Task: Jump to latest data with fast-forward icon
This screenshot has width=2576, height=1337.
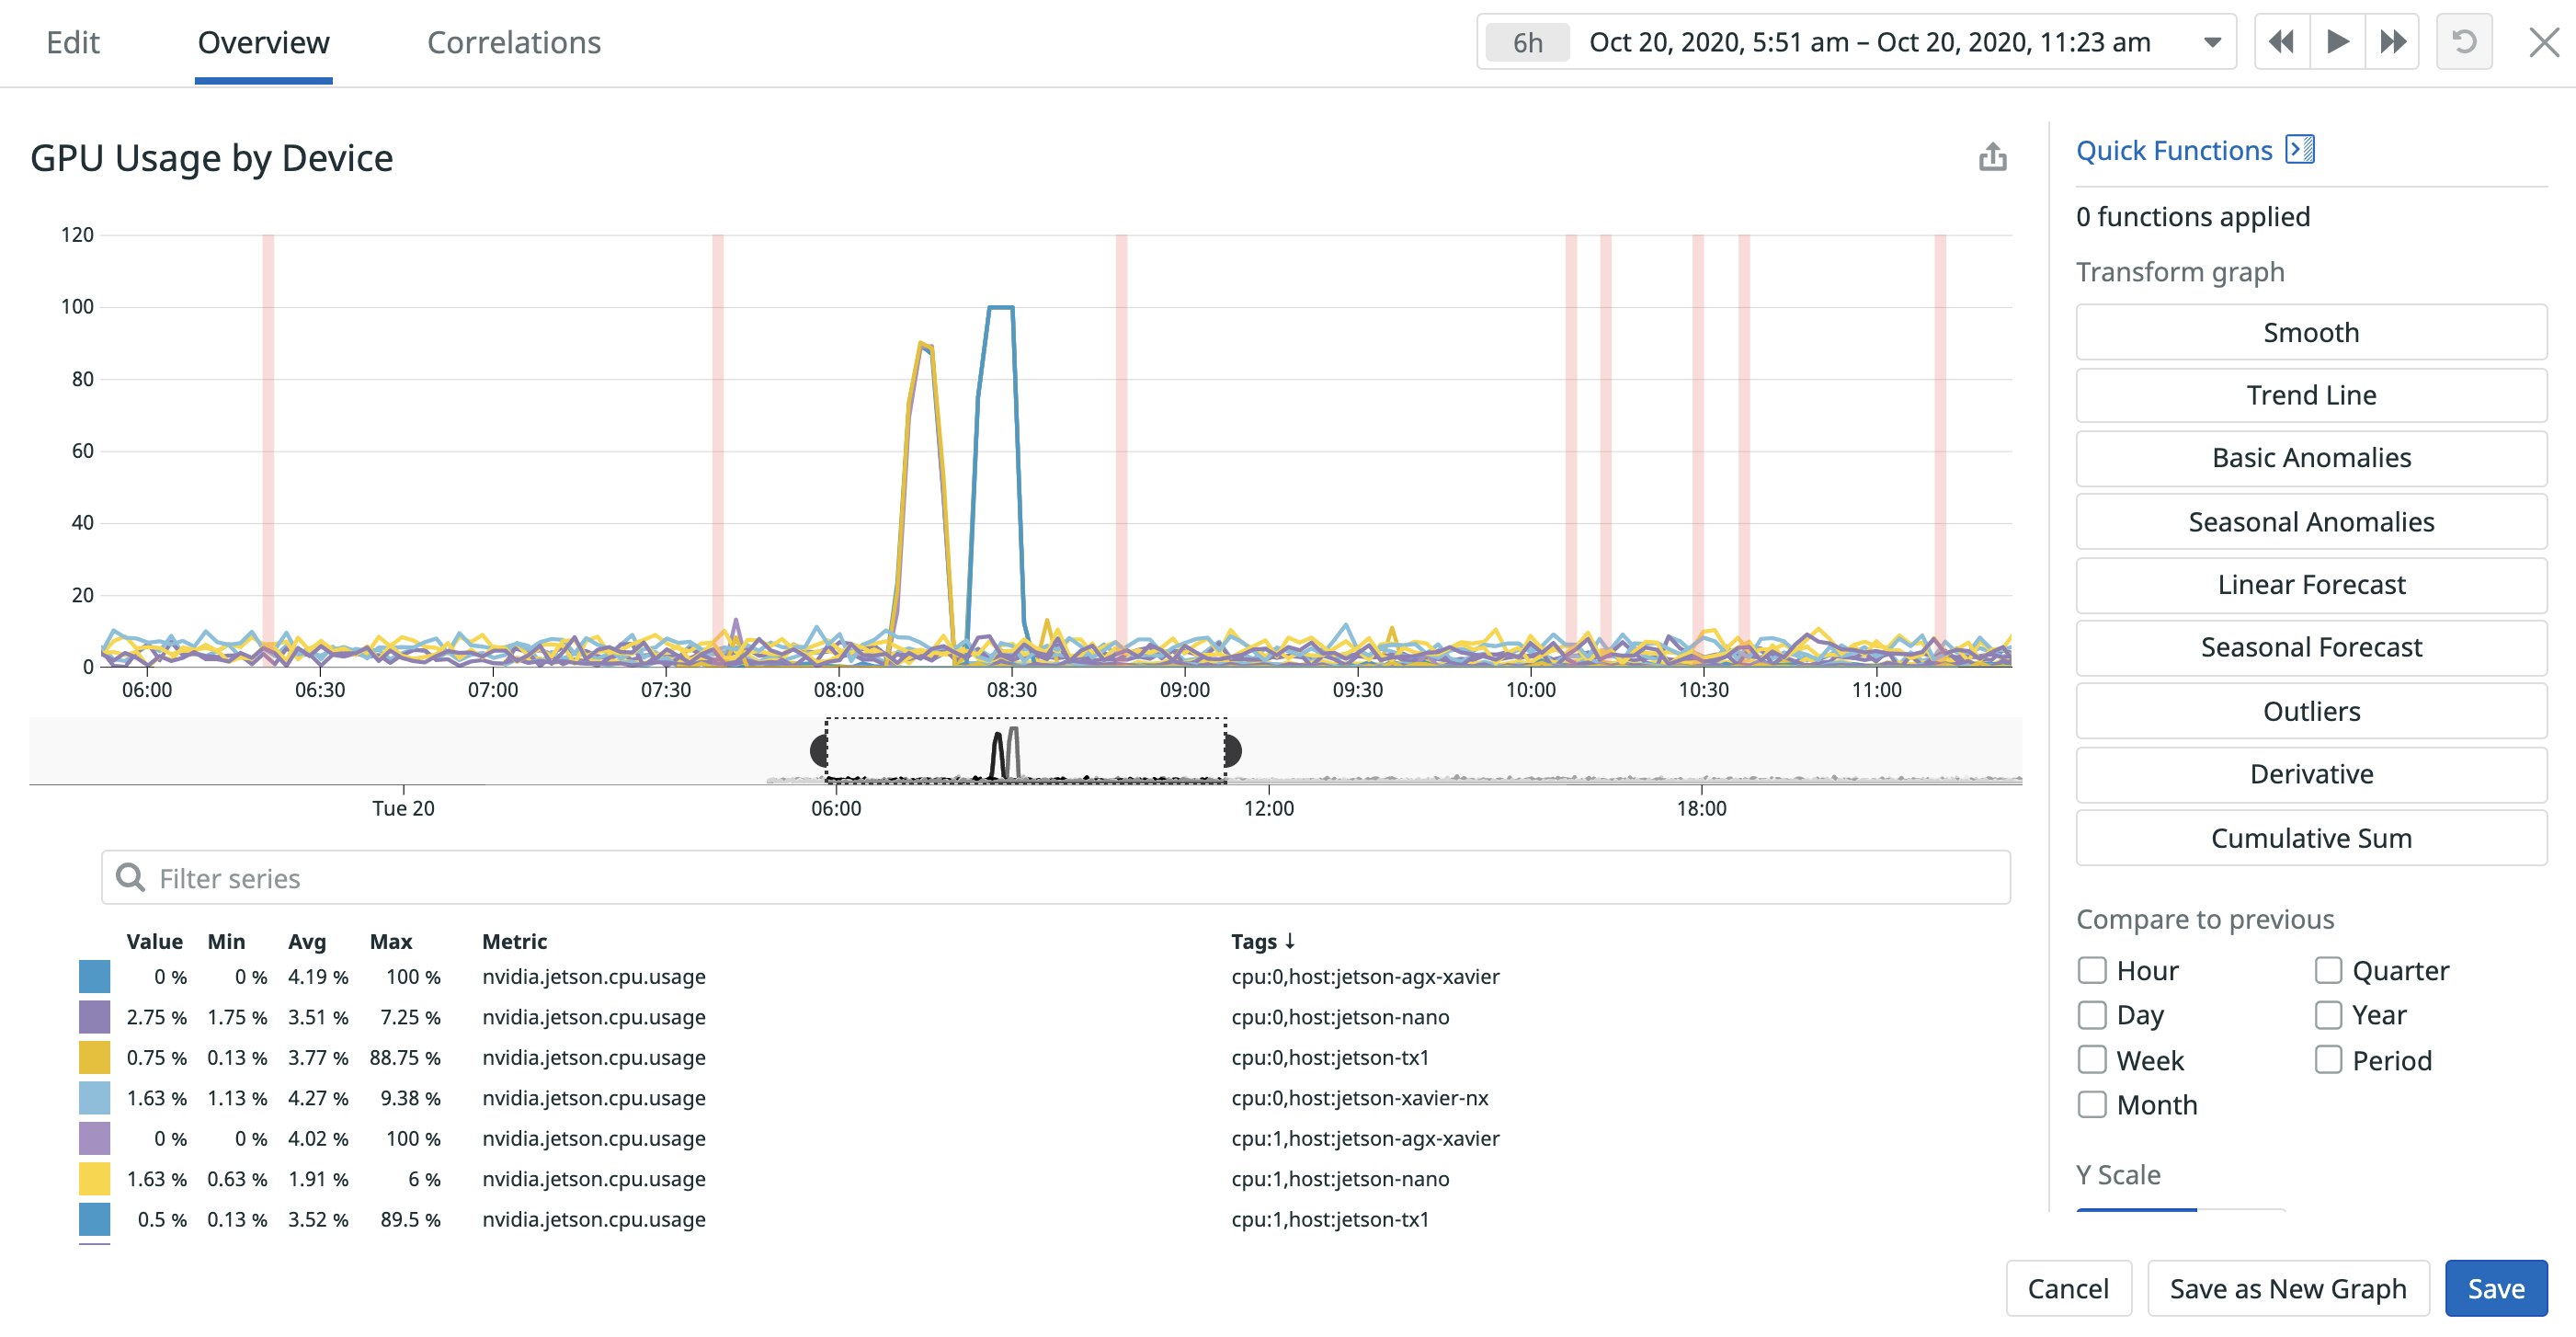Action: [x=2393, y=42]
